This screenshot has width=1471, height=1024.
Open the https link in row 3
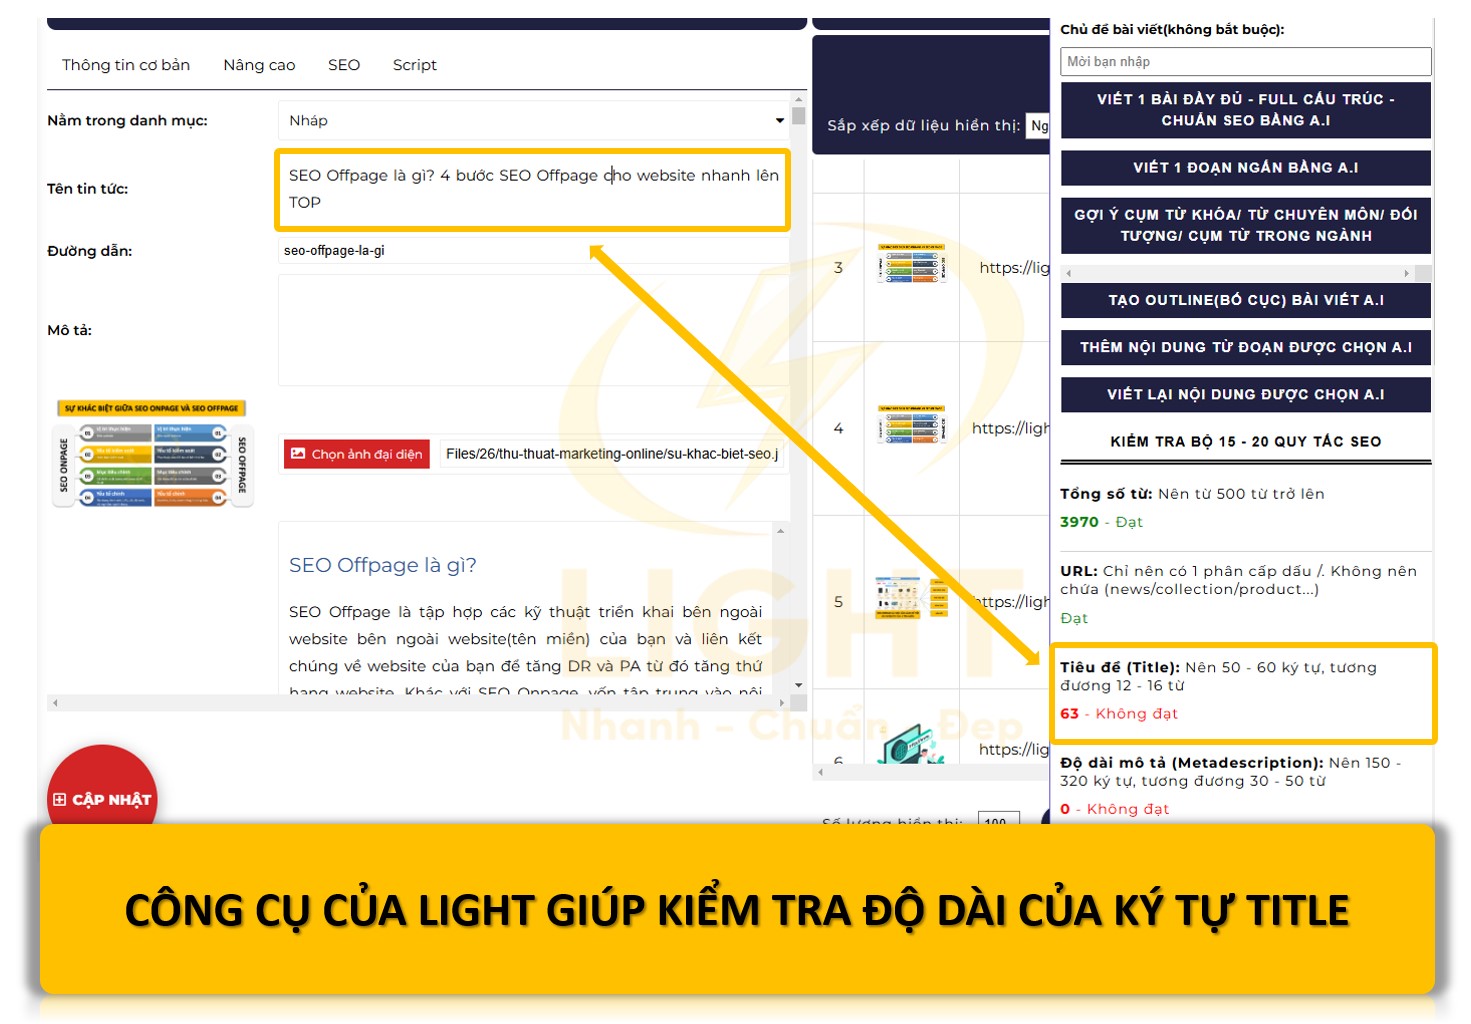click(x=1014, y=268)
